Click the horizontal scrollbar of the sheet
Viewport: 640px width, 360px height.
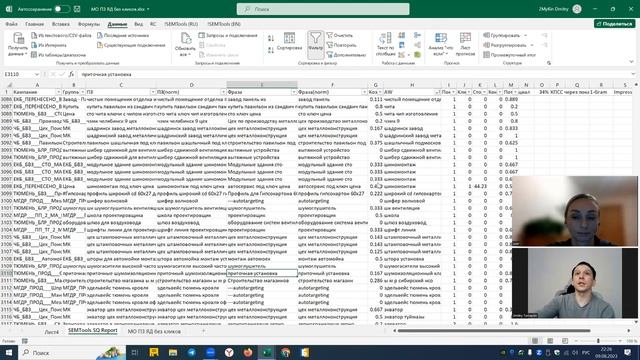(494, 331)
